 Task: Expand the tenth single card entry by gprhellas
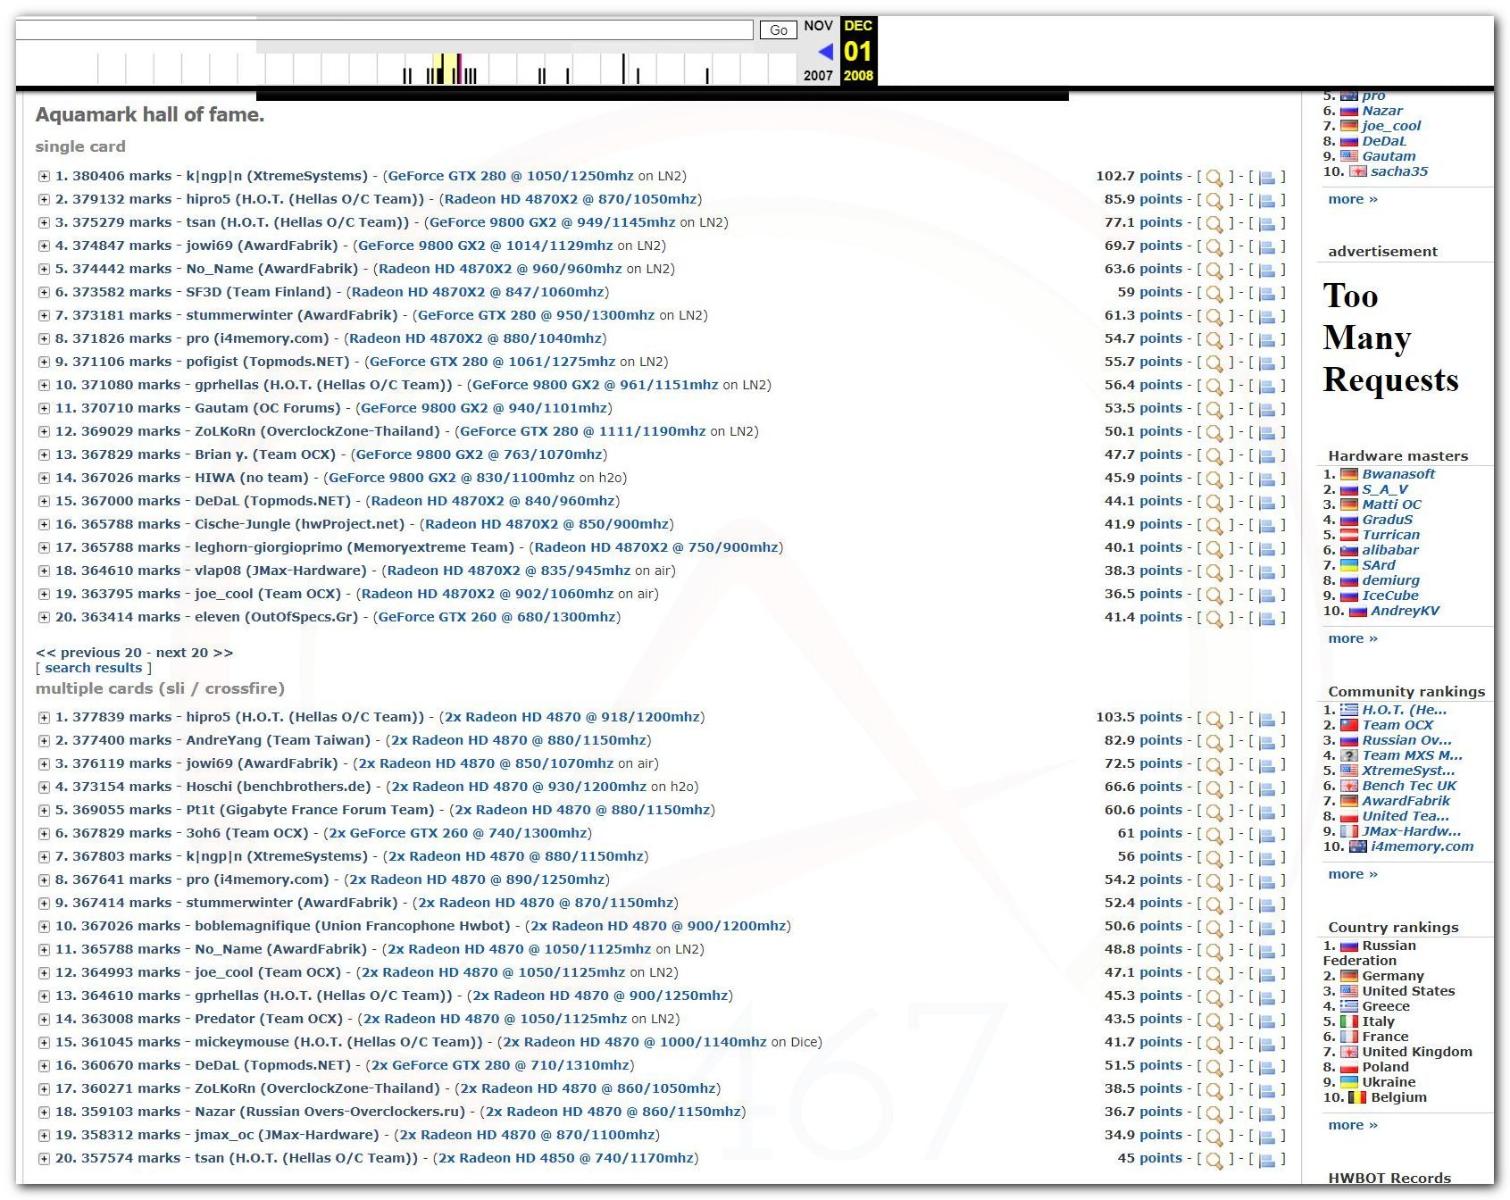click(x=44, y=385)
